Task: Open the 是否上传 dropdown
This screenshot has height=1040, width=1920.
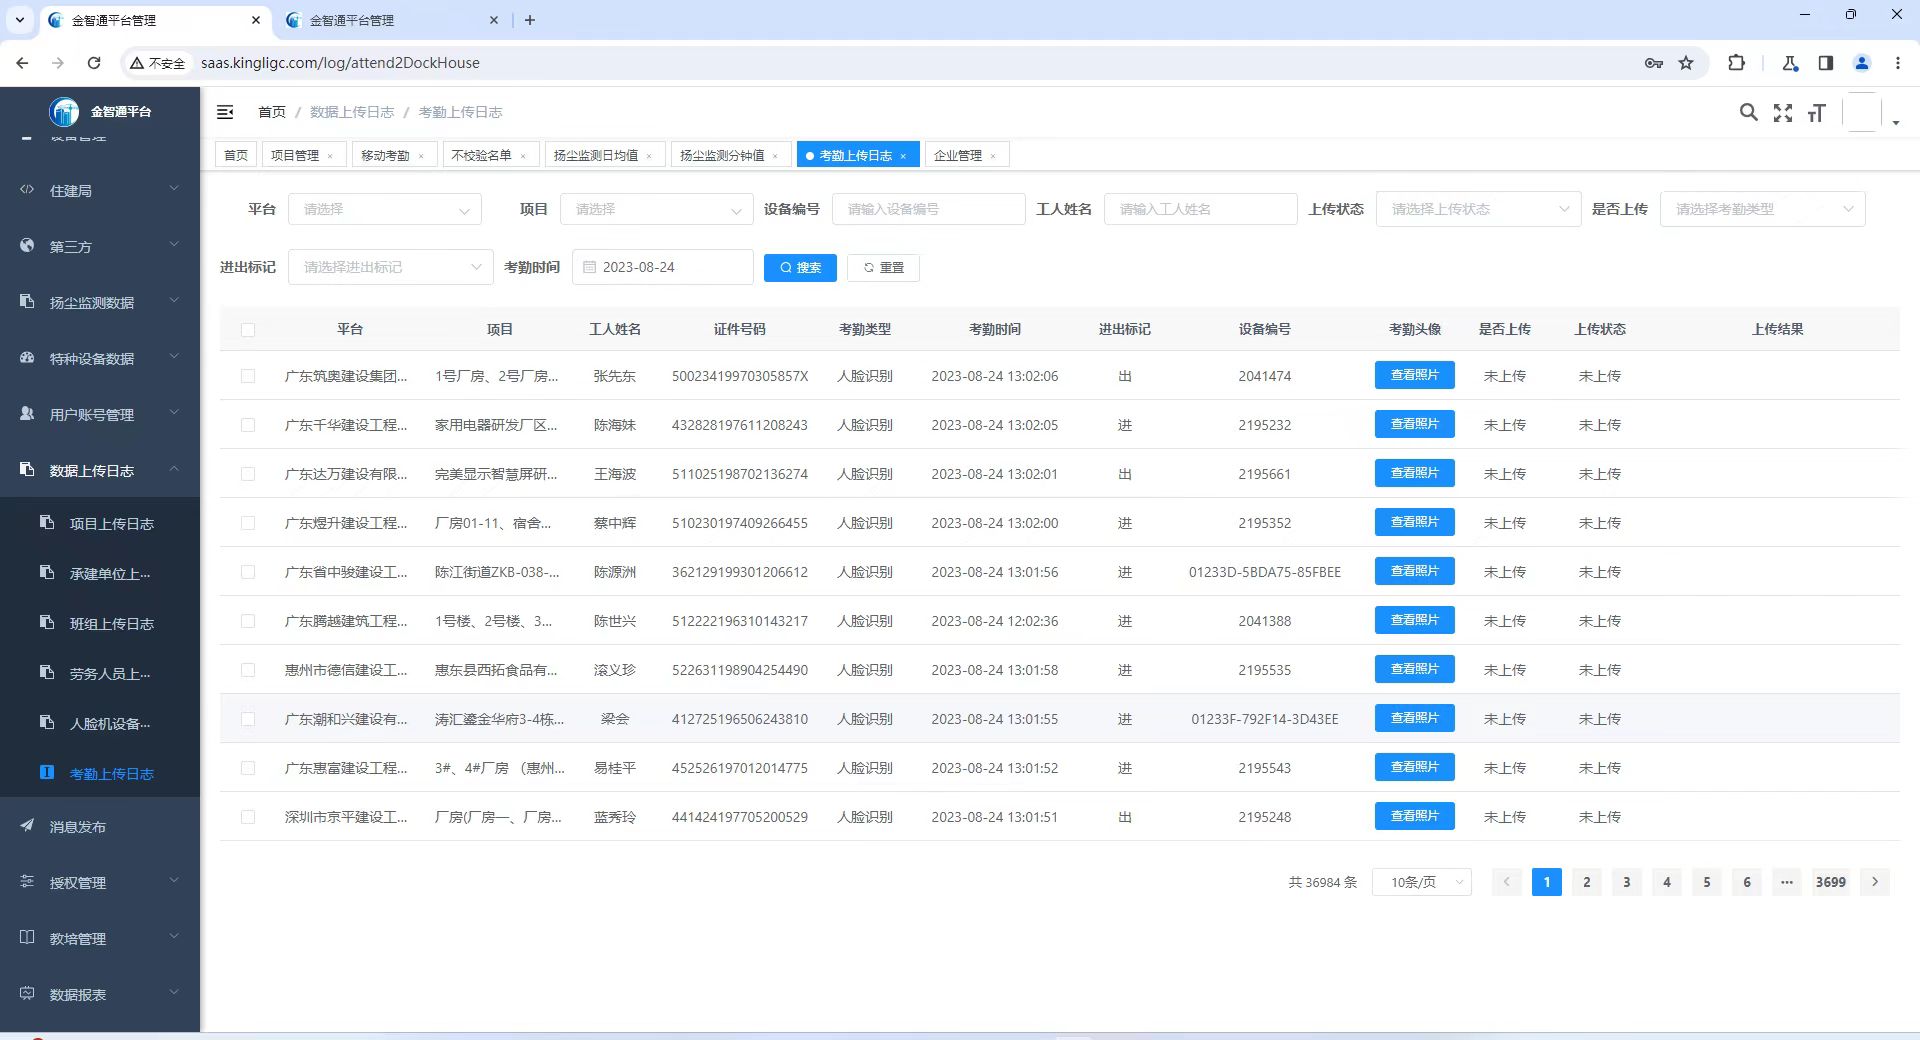Action: 1762,209
